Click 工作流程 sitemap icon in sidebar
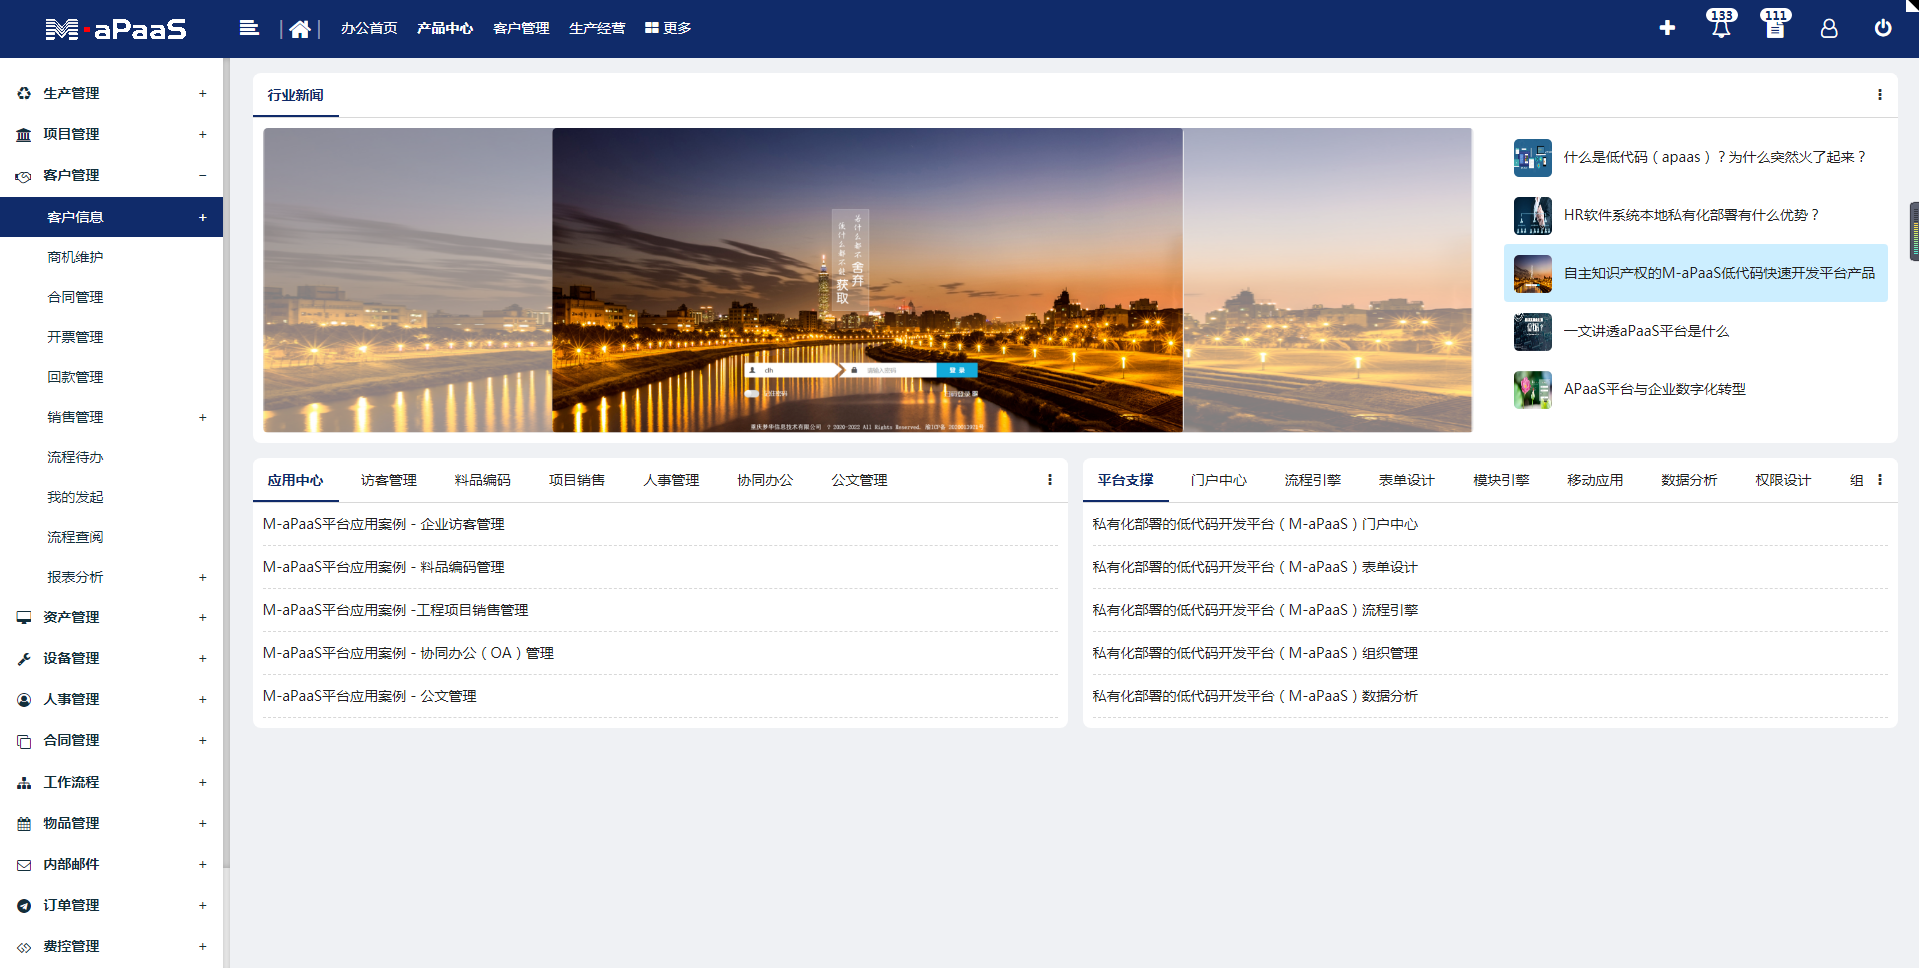This screenshot has height=968, width=1919. click(24, 782)
